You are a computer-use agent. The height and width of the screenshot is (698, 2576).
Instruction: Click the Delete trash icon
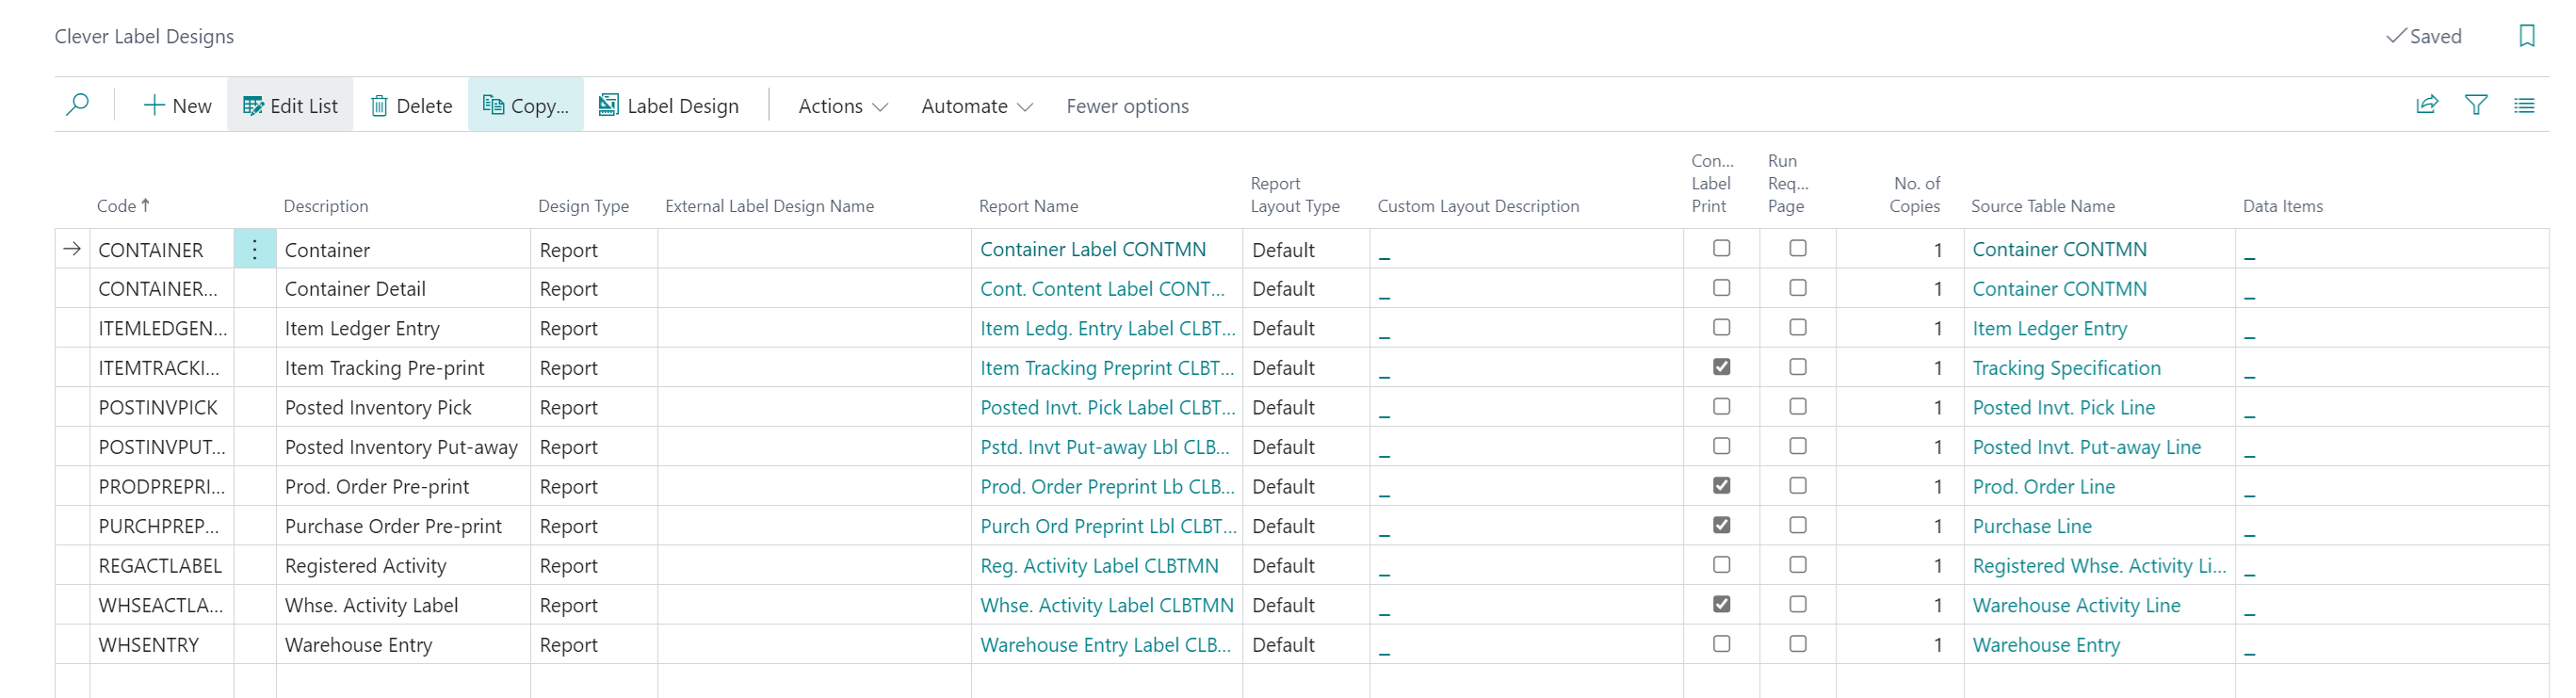click(x=379, y=106)
